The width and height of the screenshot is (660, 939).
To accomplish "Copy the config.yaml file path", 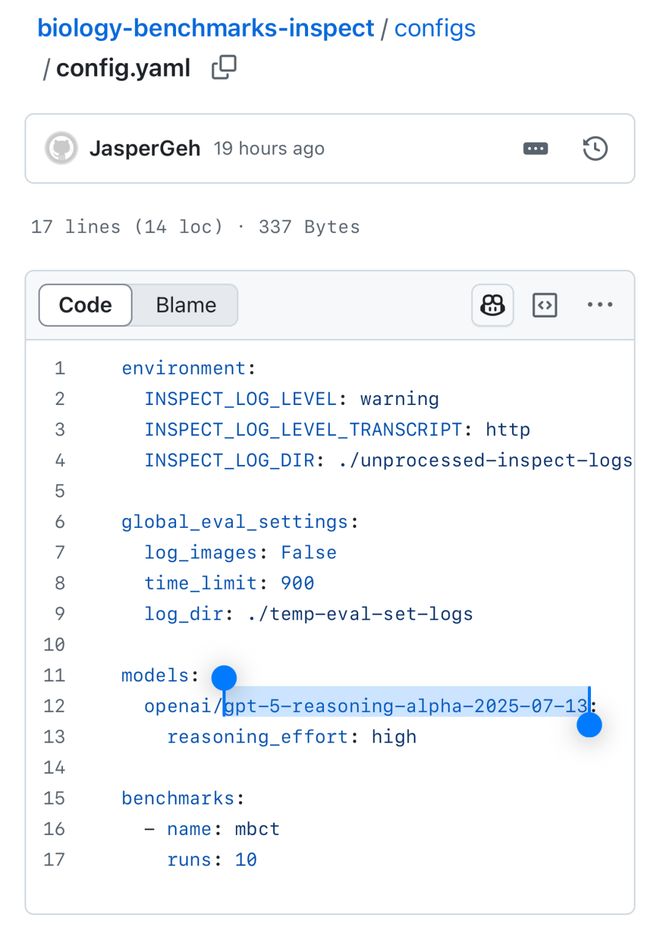I will tap(223, 68).
